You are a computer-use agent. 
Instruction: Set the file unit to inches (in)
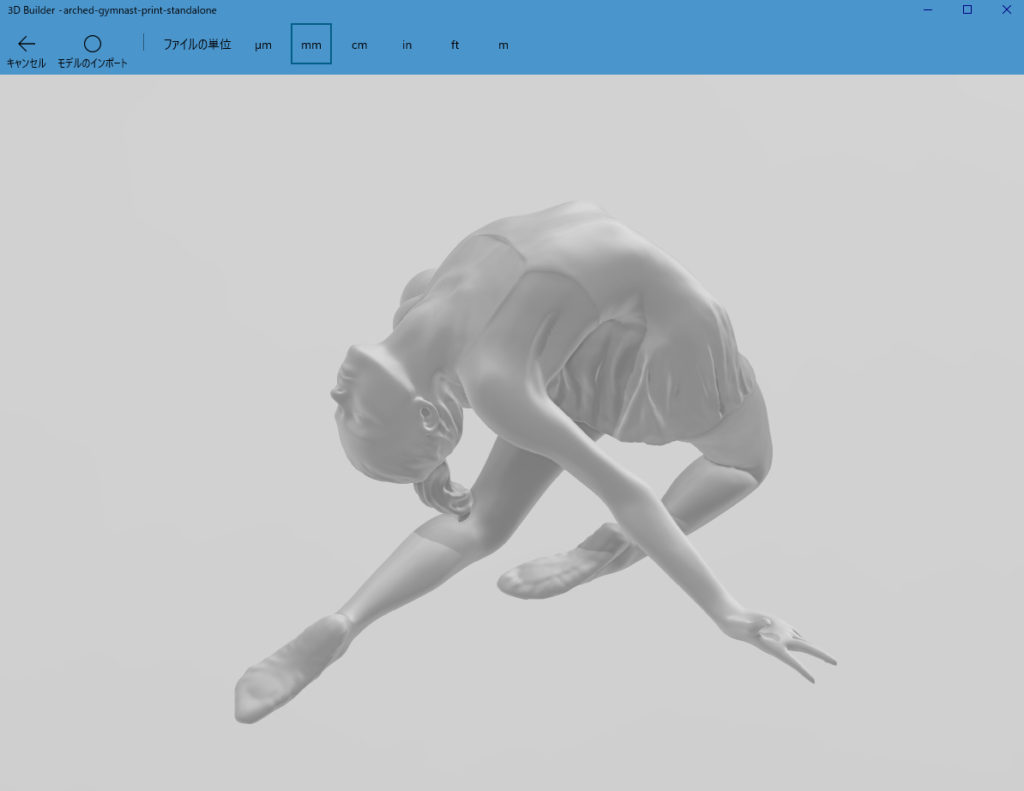tap(407, 45)
